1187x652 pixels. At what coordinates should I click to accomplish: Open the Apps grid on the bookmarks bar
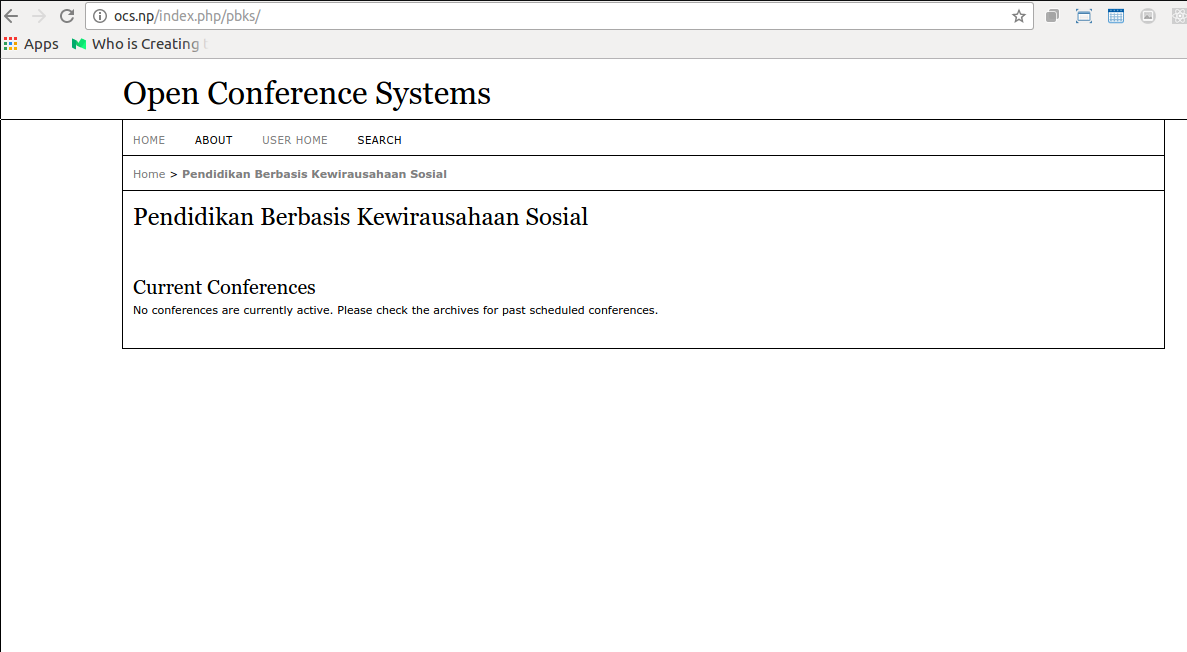click(11, 43)
